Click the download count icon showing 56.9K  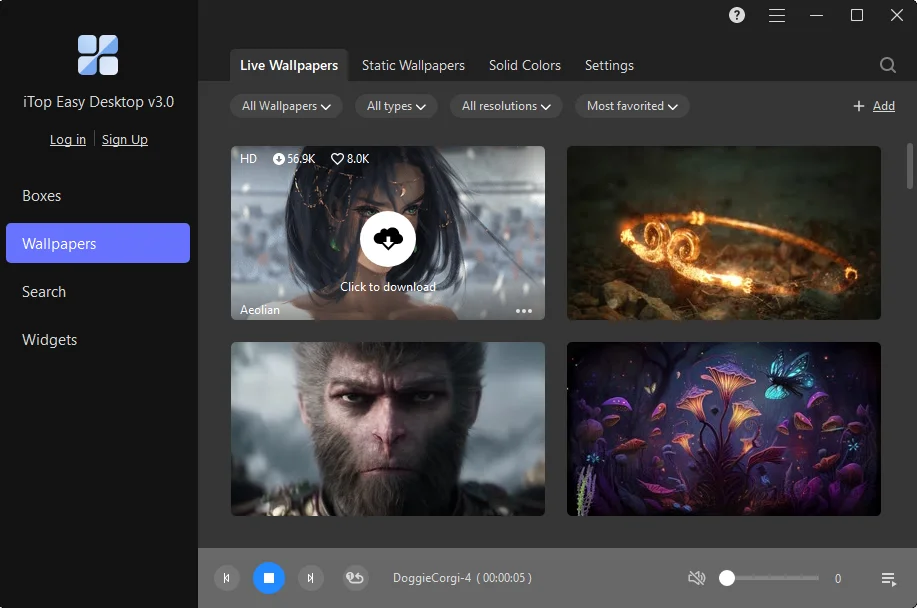coord(278,158)
